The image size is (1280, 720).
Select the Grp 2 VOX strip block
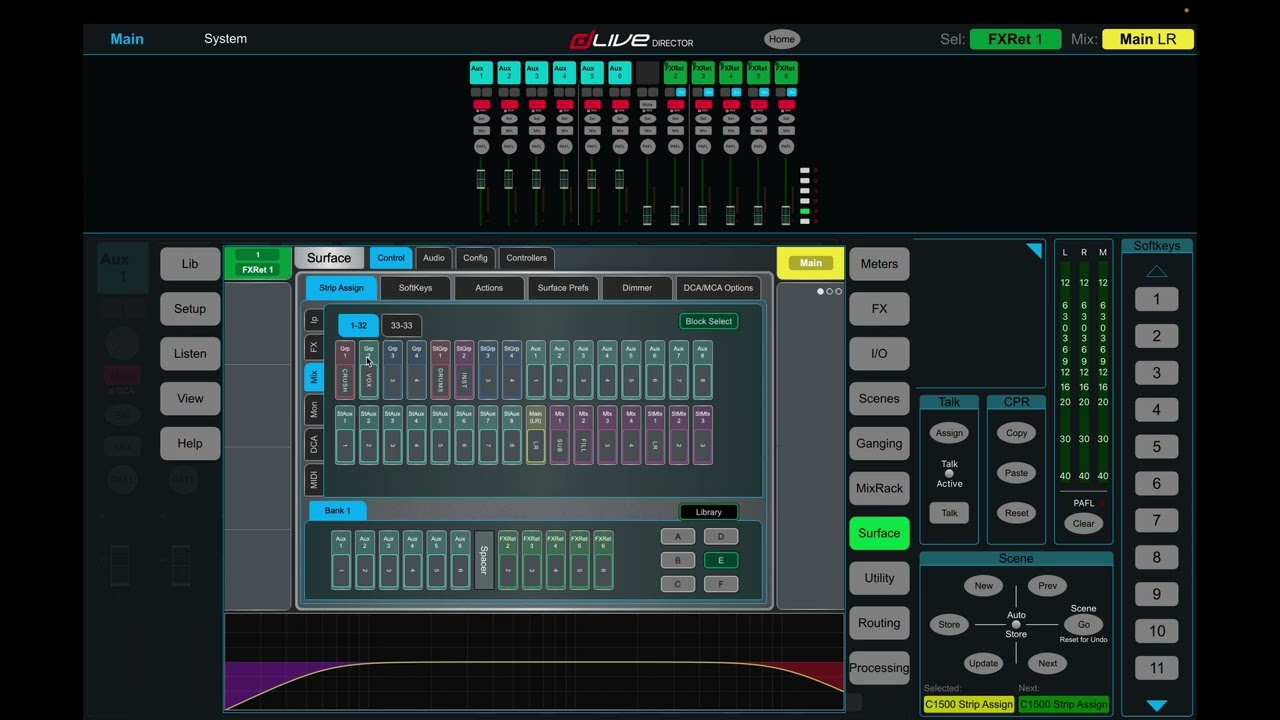tap(369, 370)
